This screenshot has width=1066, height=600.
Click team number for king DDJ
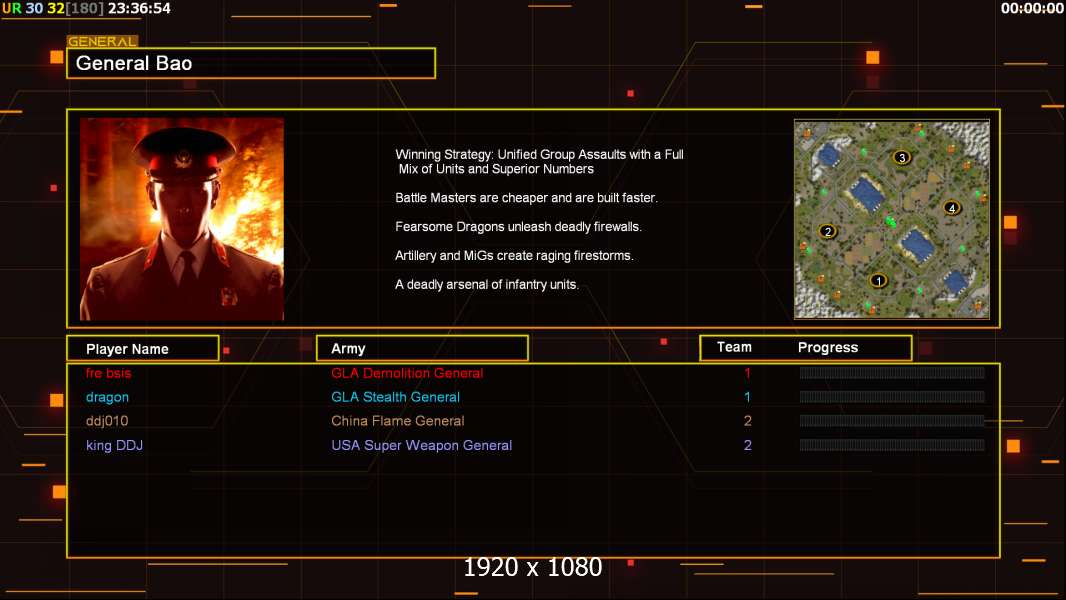point(747,446)
